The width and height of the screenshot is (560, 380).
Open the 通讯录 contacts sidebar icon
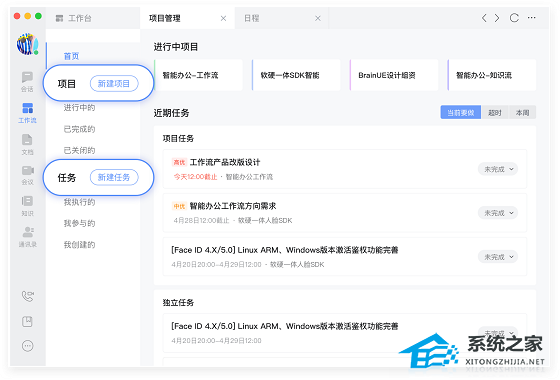pyautogui.click(x=28, y=237)
